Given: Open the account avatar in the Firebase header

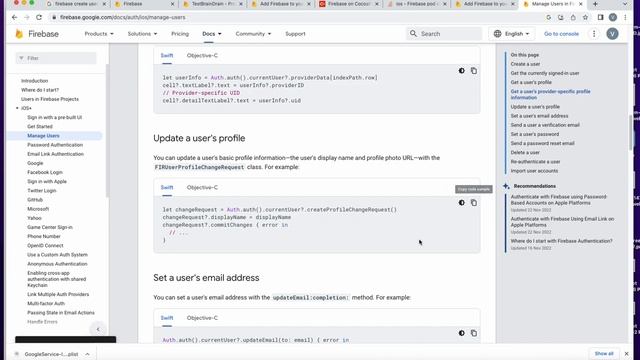Looking at the screenshot, I should pos(612,34).
